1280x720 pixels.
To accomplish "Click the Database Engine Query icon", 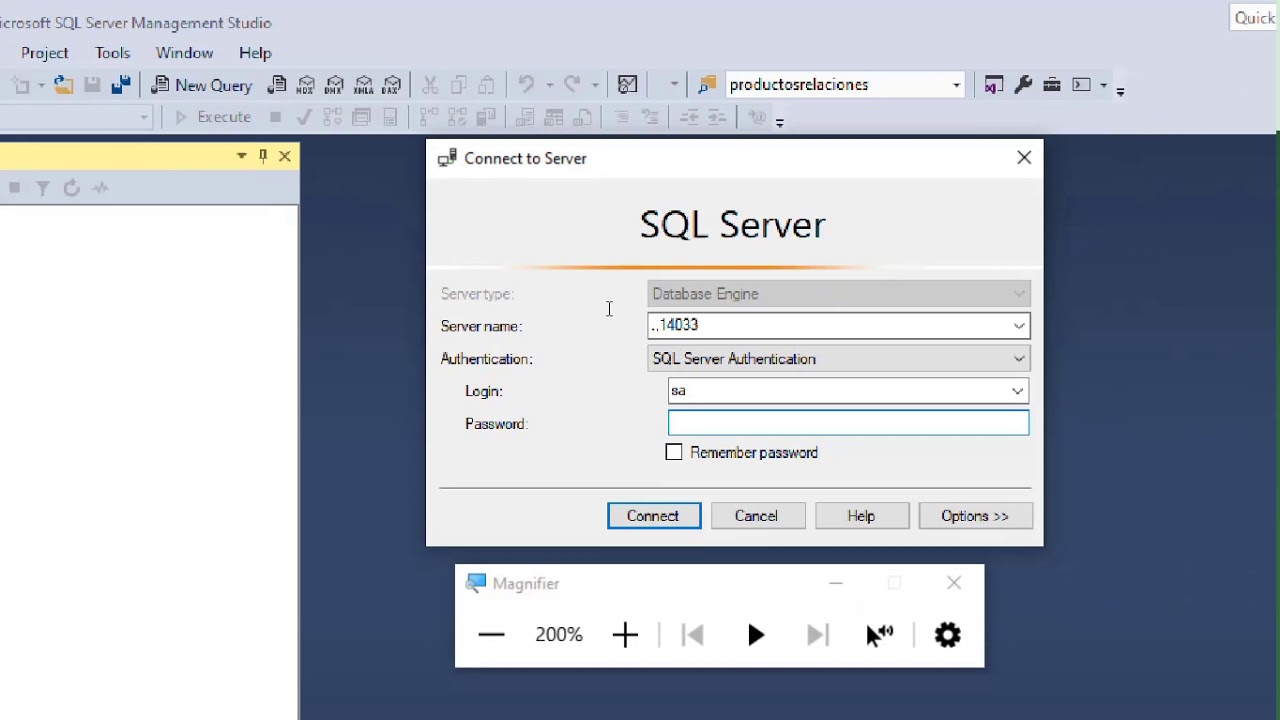I will 277,85.
